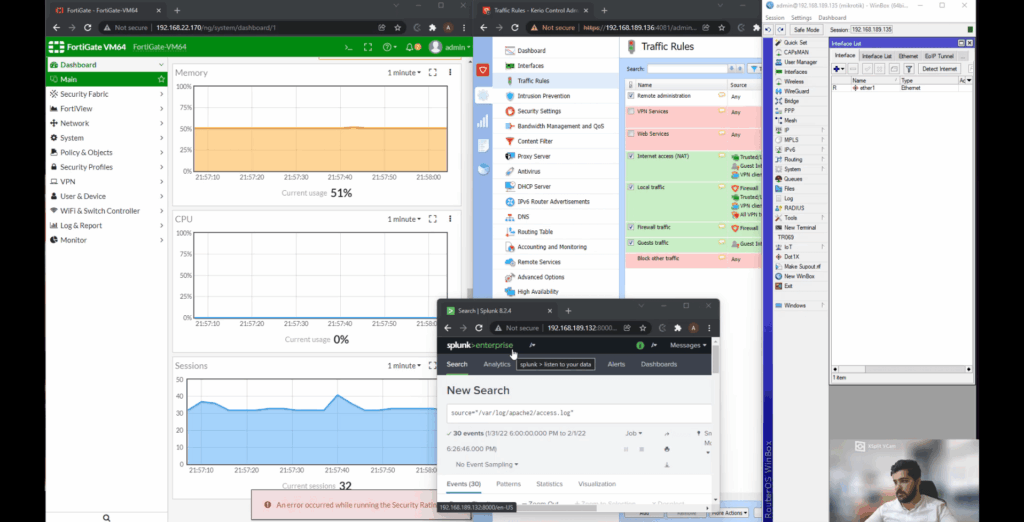Select the ether1 interface row
Screen dimensions: 1024x522
(901, 88)
